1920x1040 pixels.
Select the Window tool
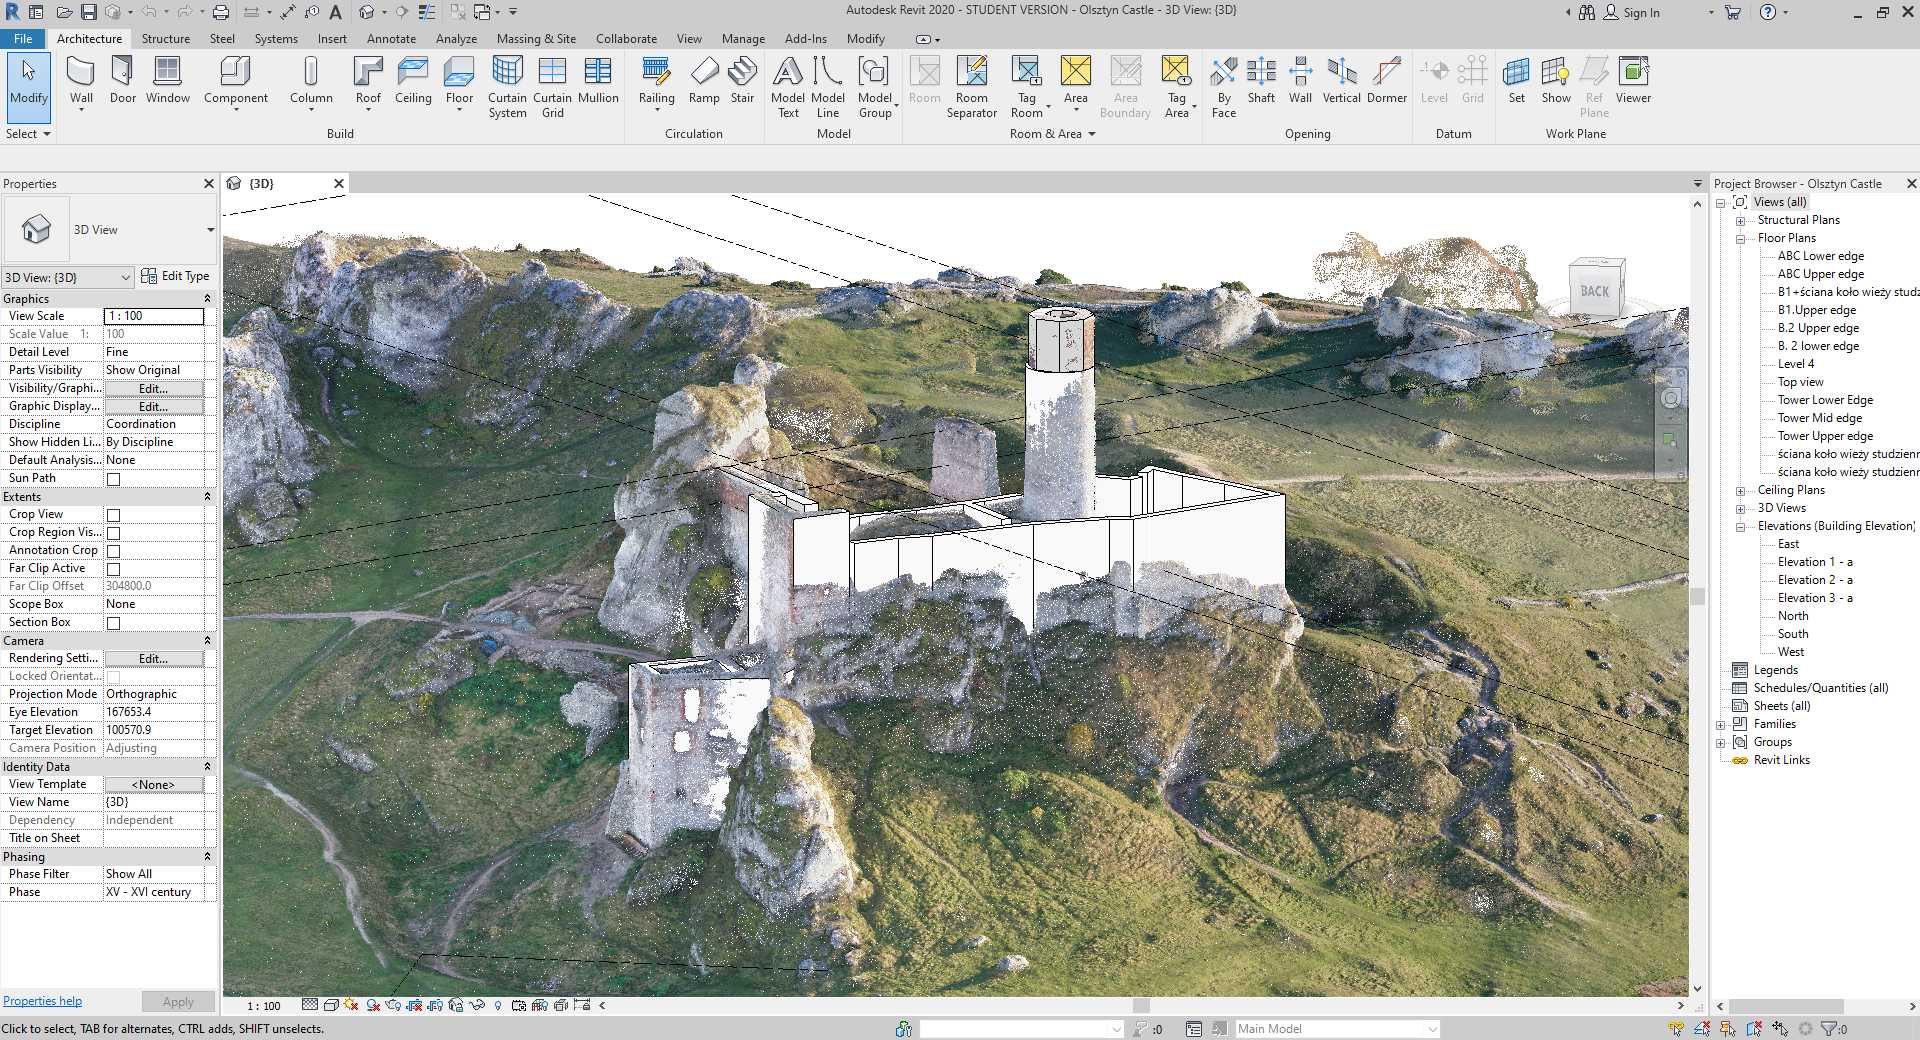pyautogui.click(x=167, y=80)
